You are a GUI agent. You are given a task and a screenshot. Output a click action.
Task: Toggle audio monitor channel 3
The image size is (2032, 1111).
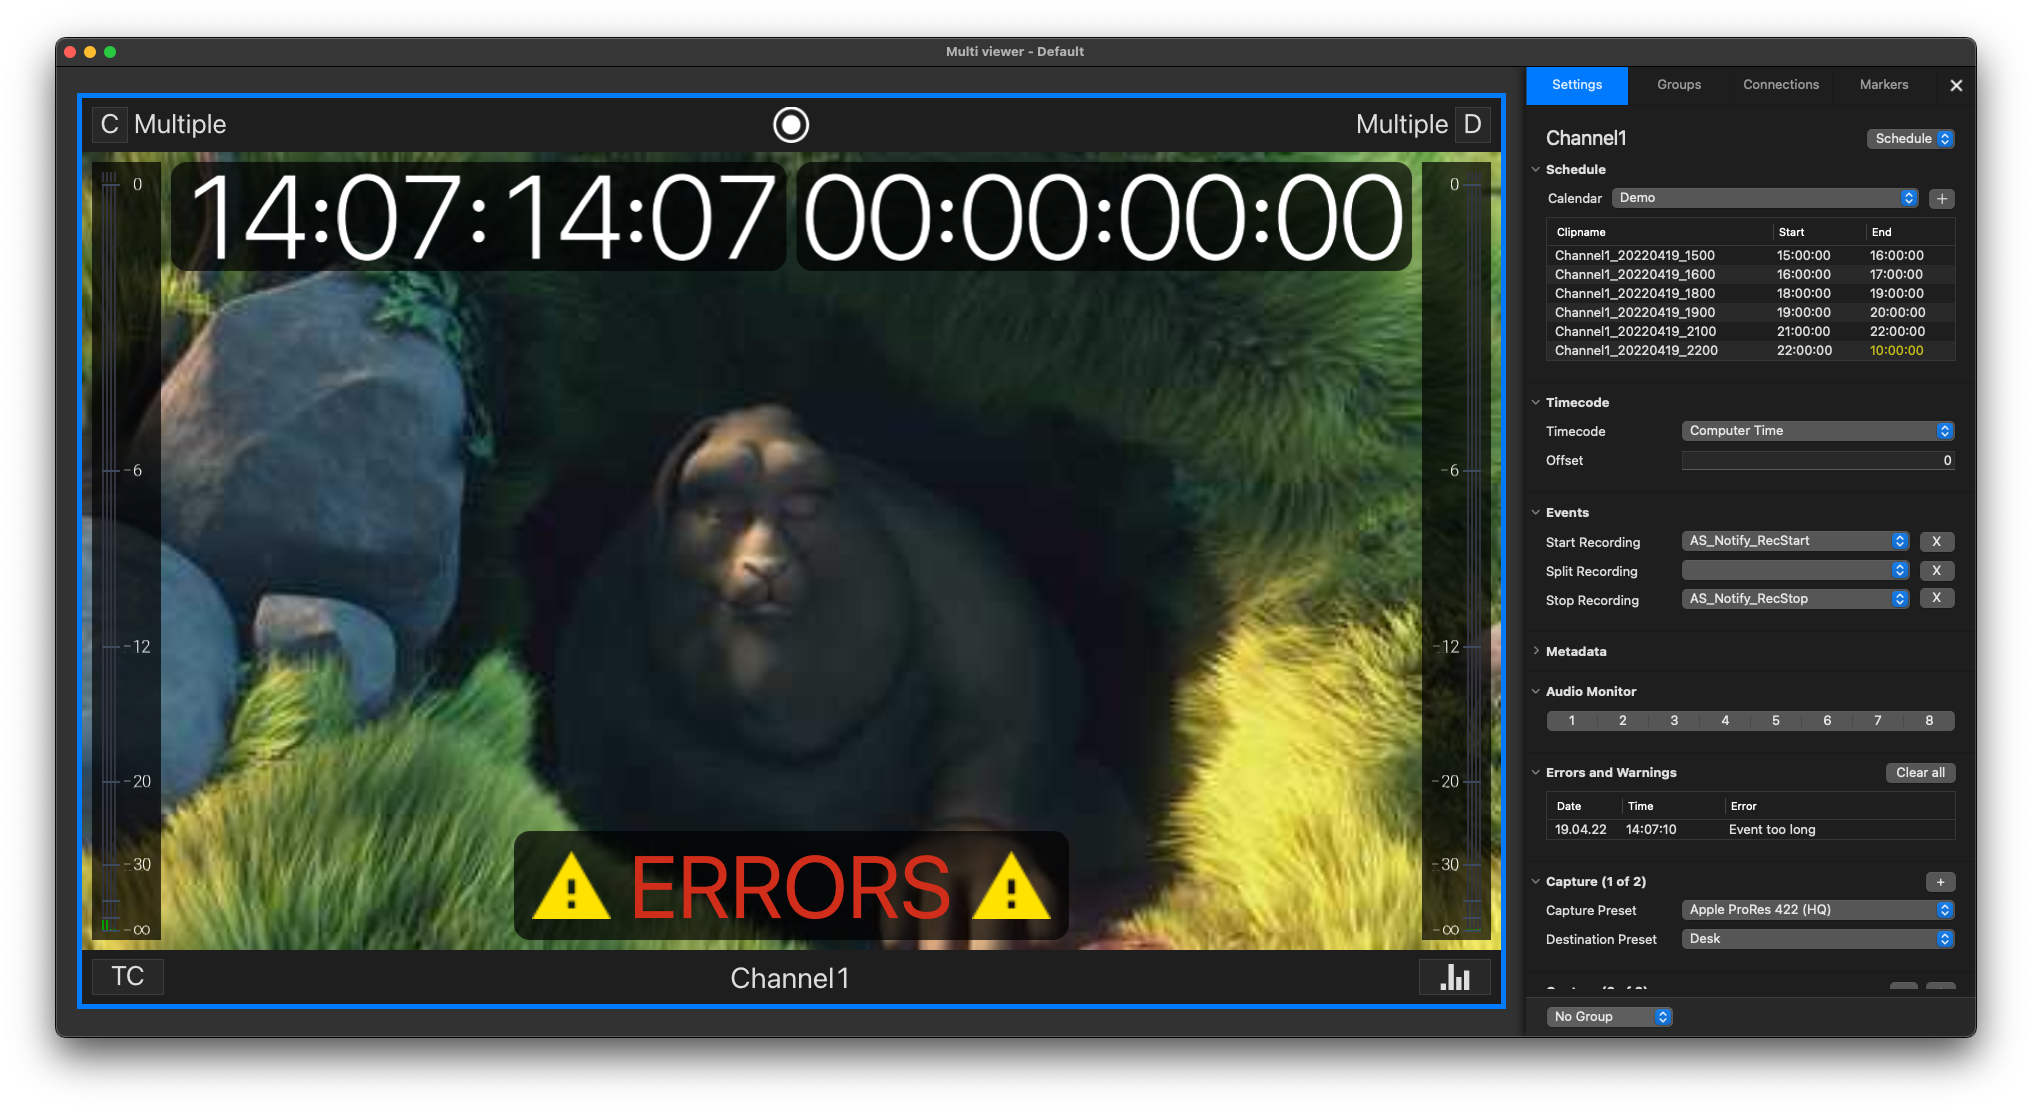coord(1674,721)
